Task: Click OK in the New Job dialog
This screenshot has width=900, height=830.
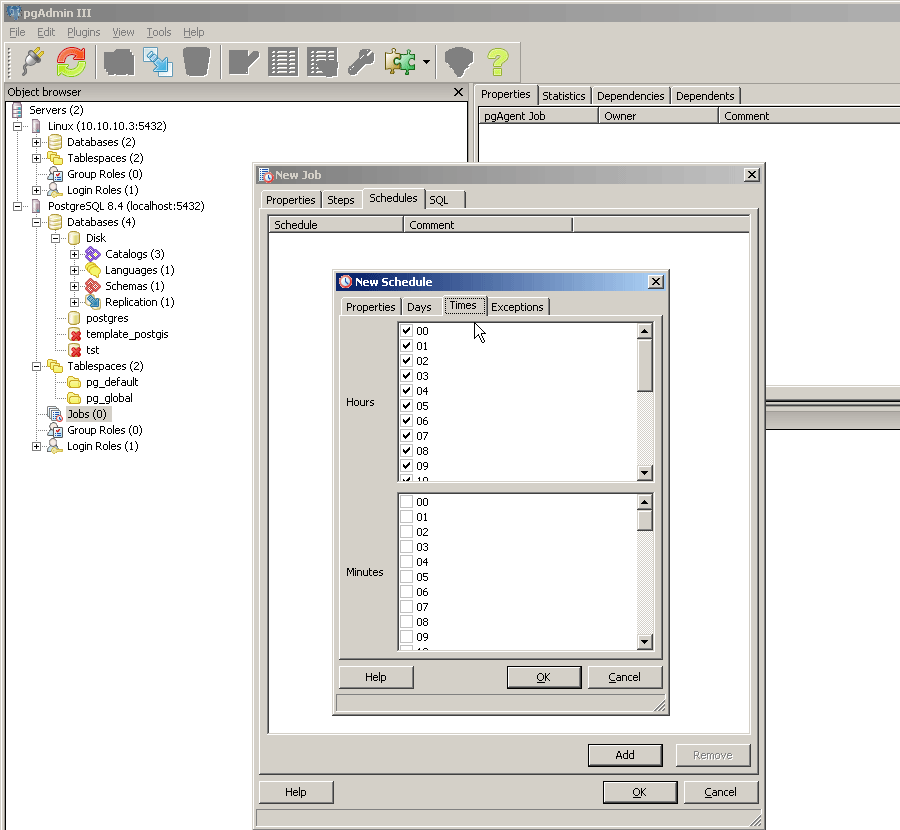Action: coord(639,793)
